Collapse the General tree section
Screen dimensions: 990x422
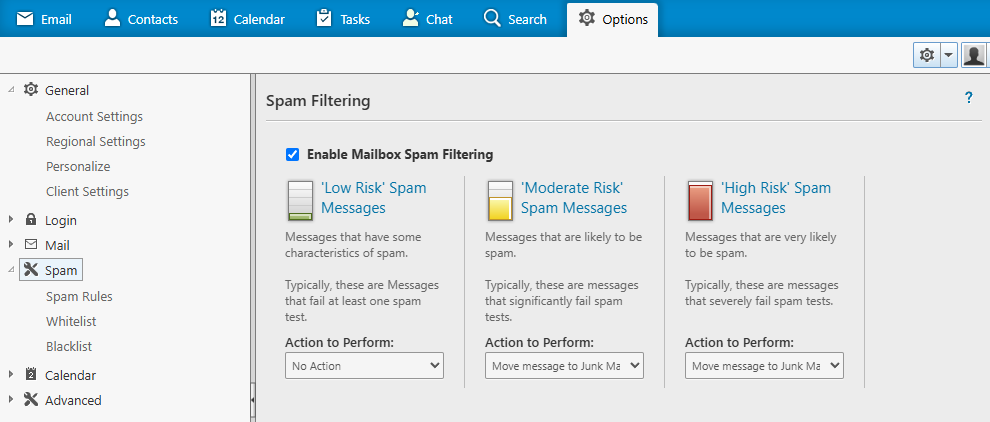11,90
